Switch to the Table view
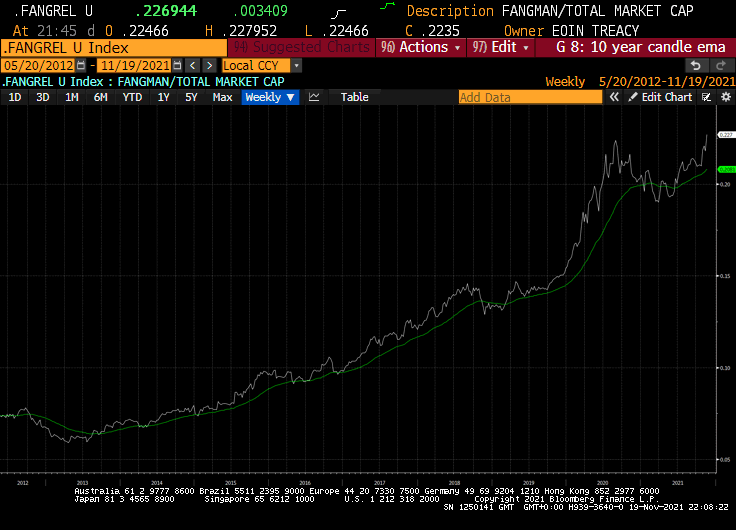This screenshot has width=736, height=530. point(354,97)
